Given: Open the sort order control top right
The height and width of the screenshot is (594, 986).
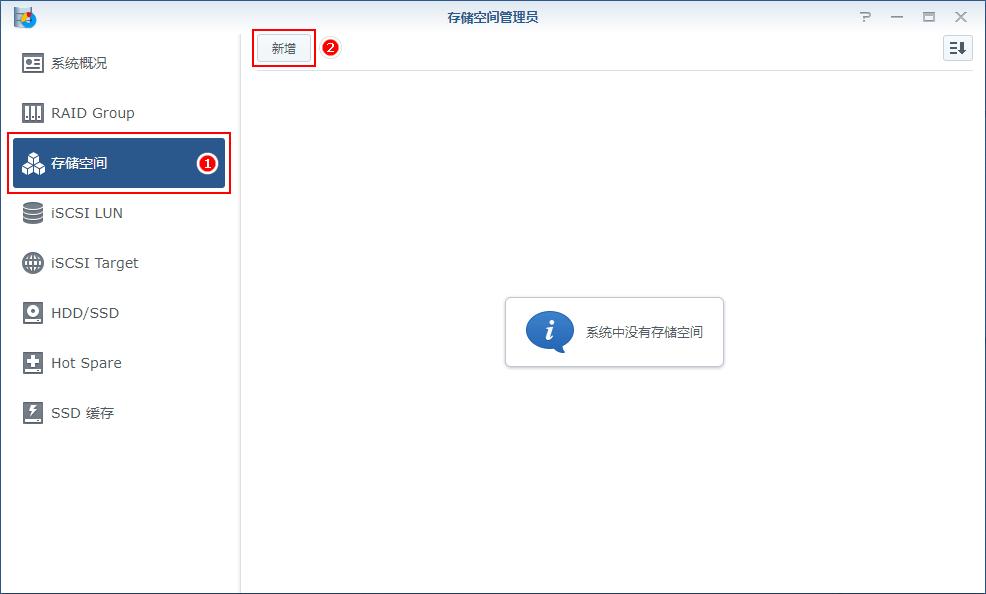Looking at the screenshot, I should (x=957, y=47).
